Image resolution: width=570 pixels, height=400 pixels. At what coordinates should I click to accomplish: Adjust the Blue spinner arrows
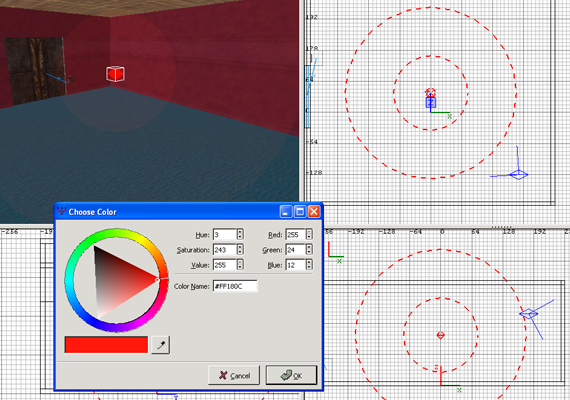pos(309,265)
